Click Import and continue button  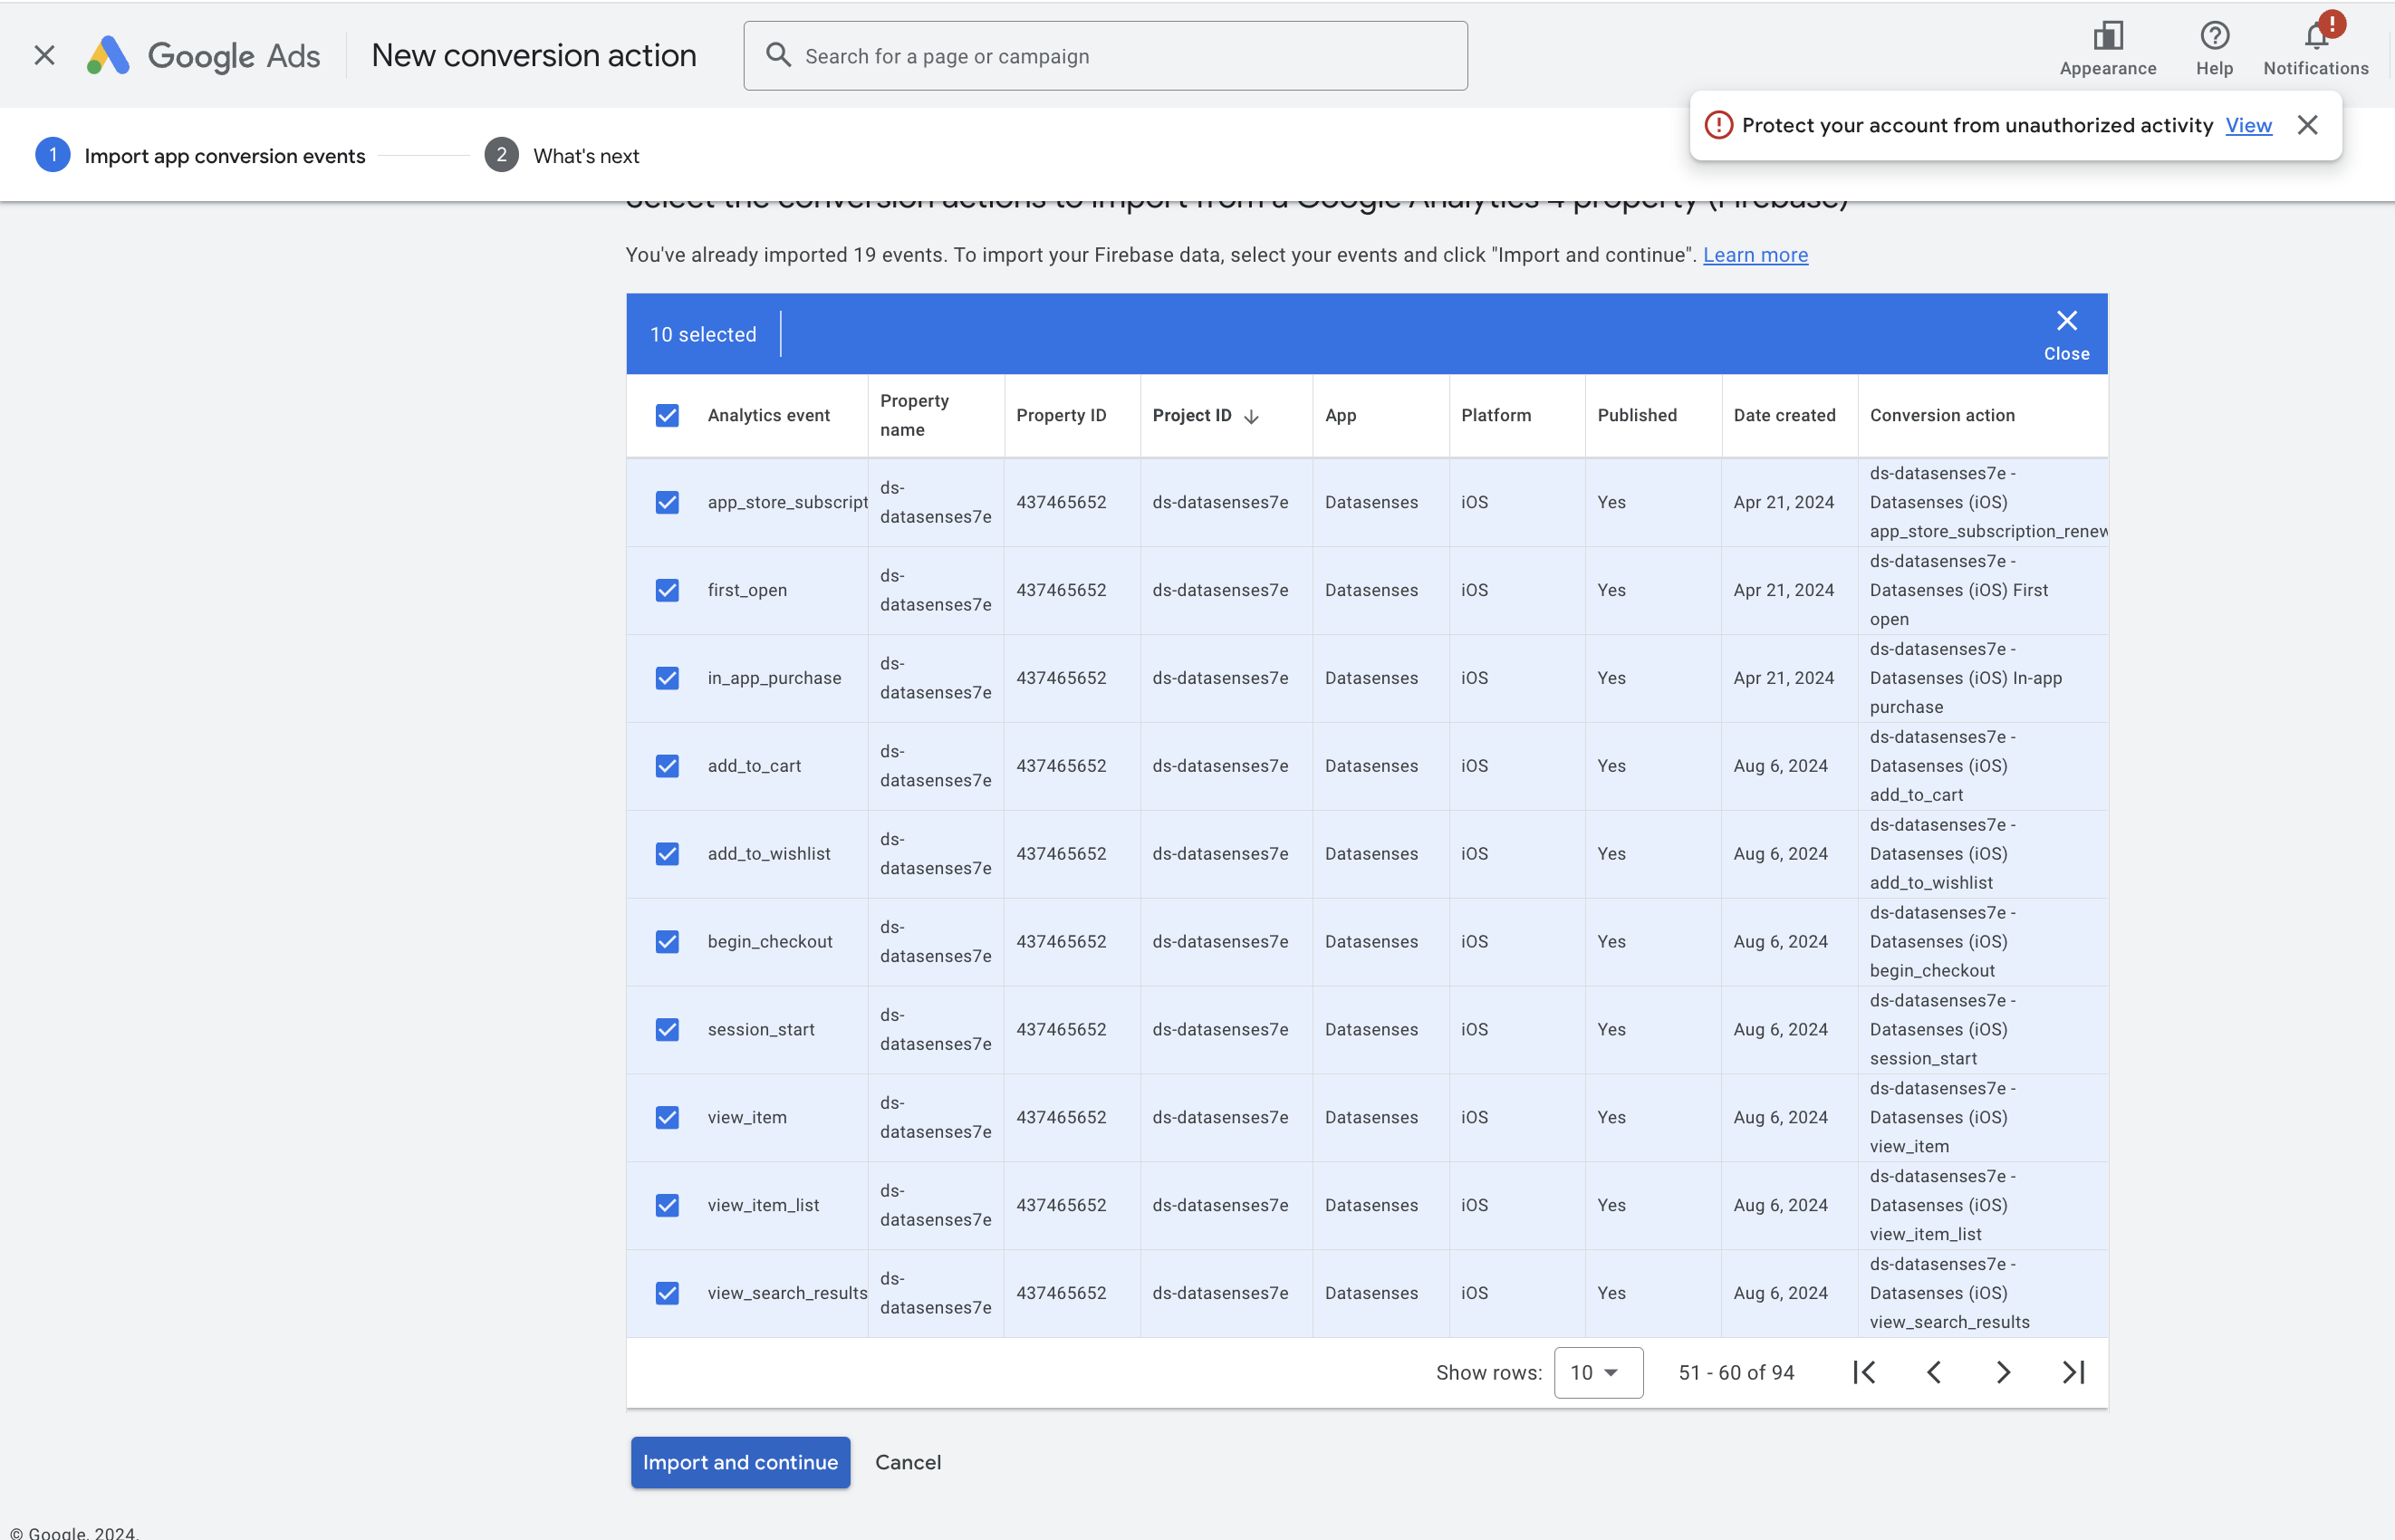click(x=740, y=1462)
